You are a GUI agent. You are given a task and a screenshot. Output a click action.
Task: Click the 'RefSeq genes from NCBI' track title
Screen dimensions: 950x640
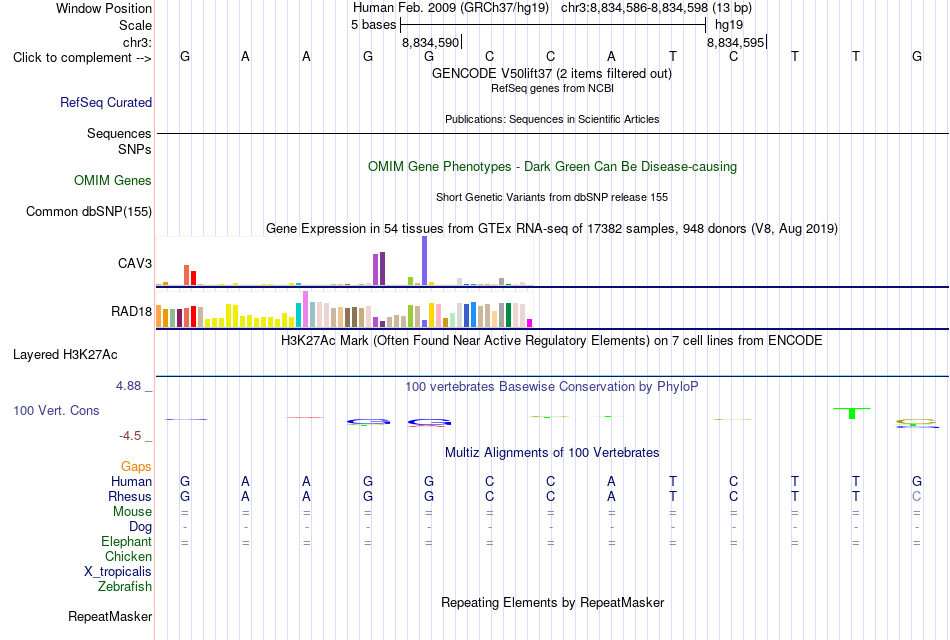tap(552, 88)
